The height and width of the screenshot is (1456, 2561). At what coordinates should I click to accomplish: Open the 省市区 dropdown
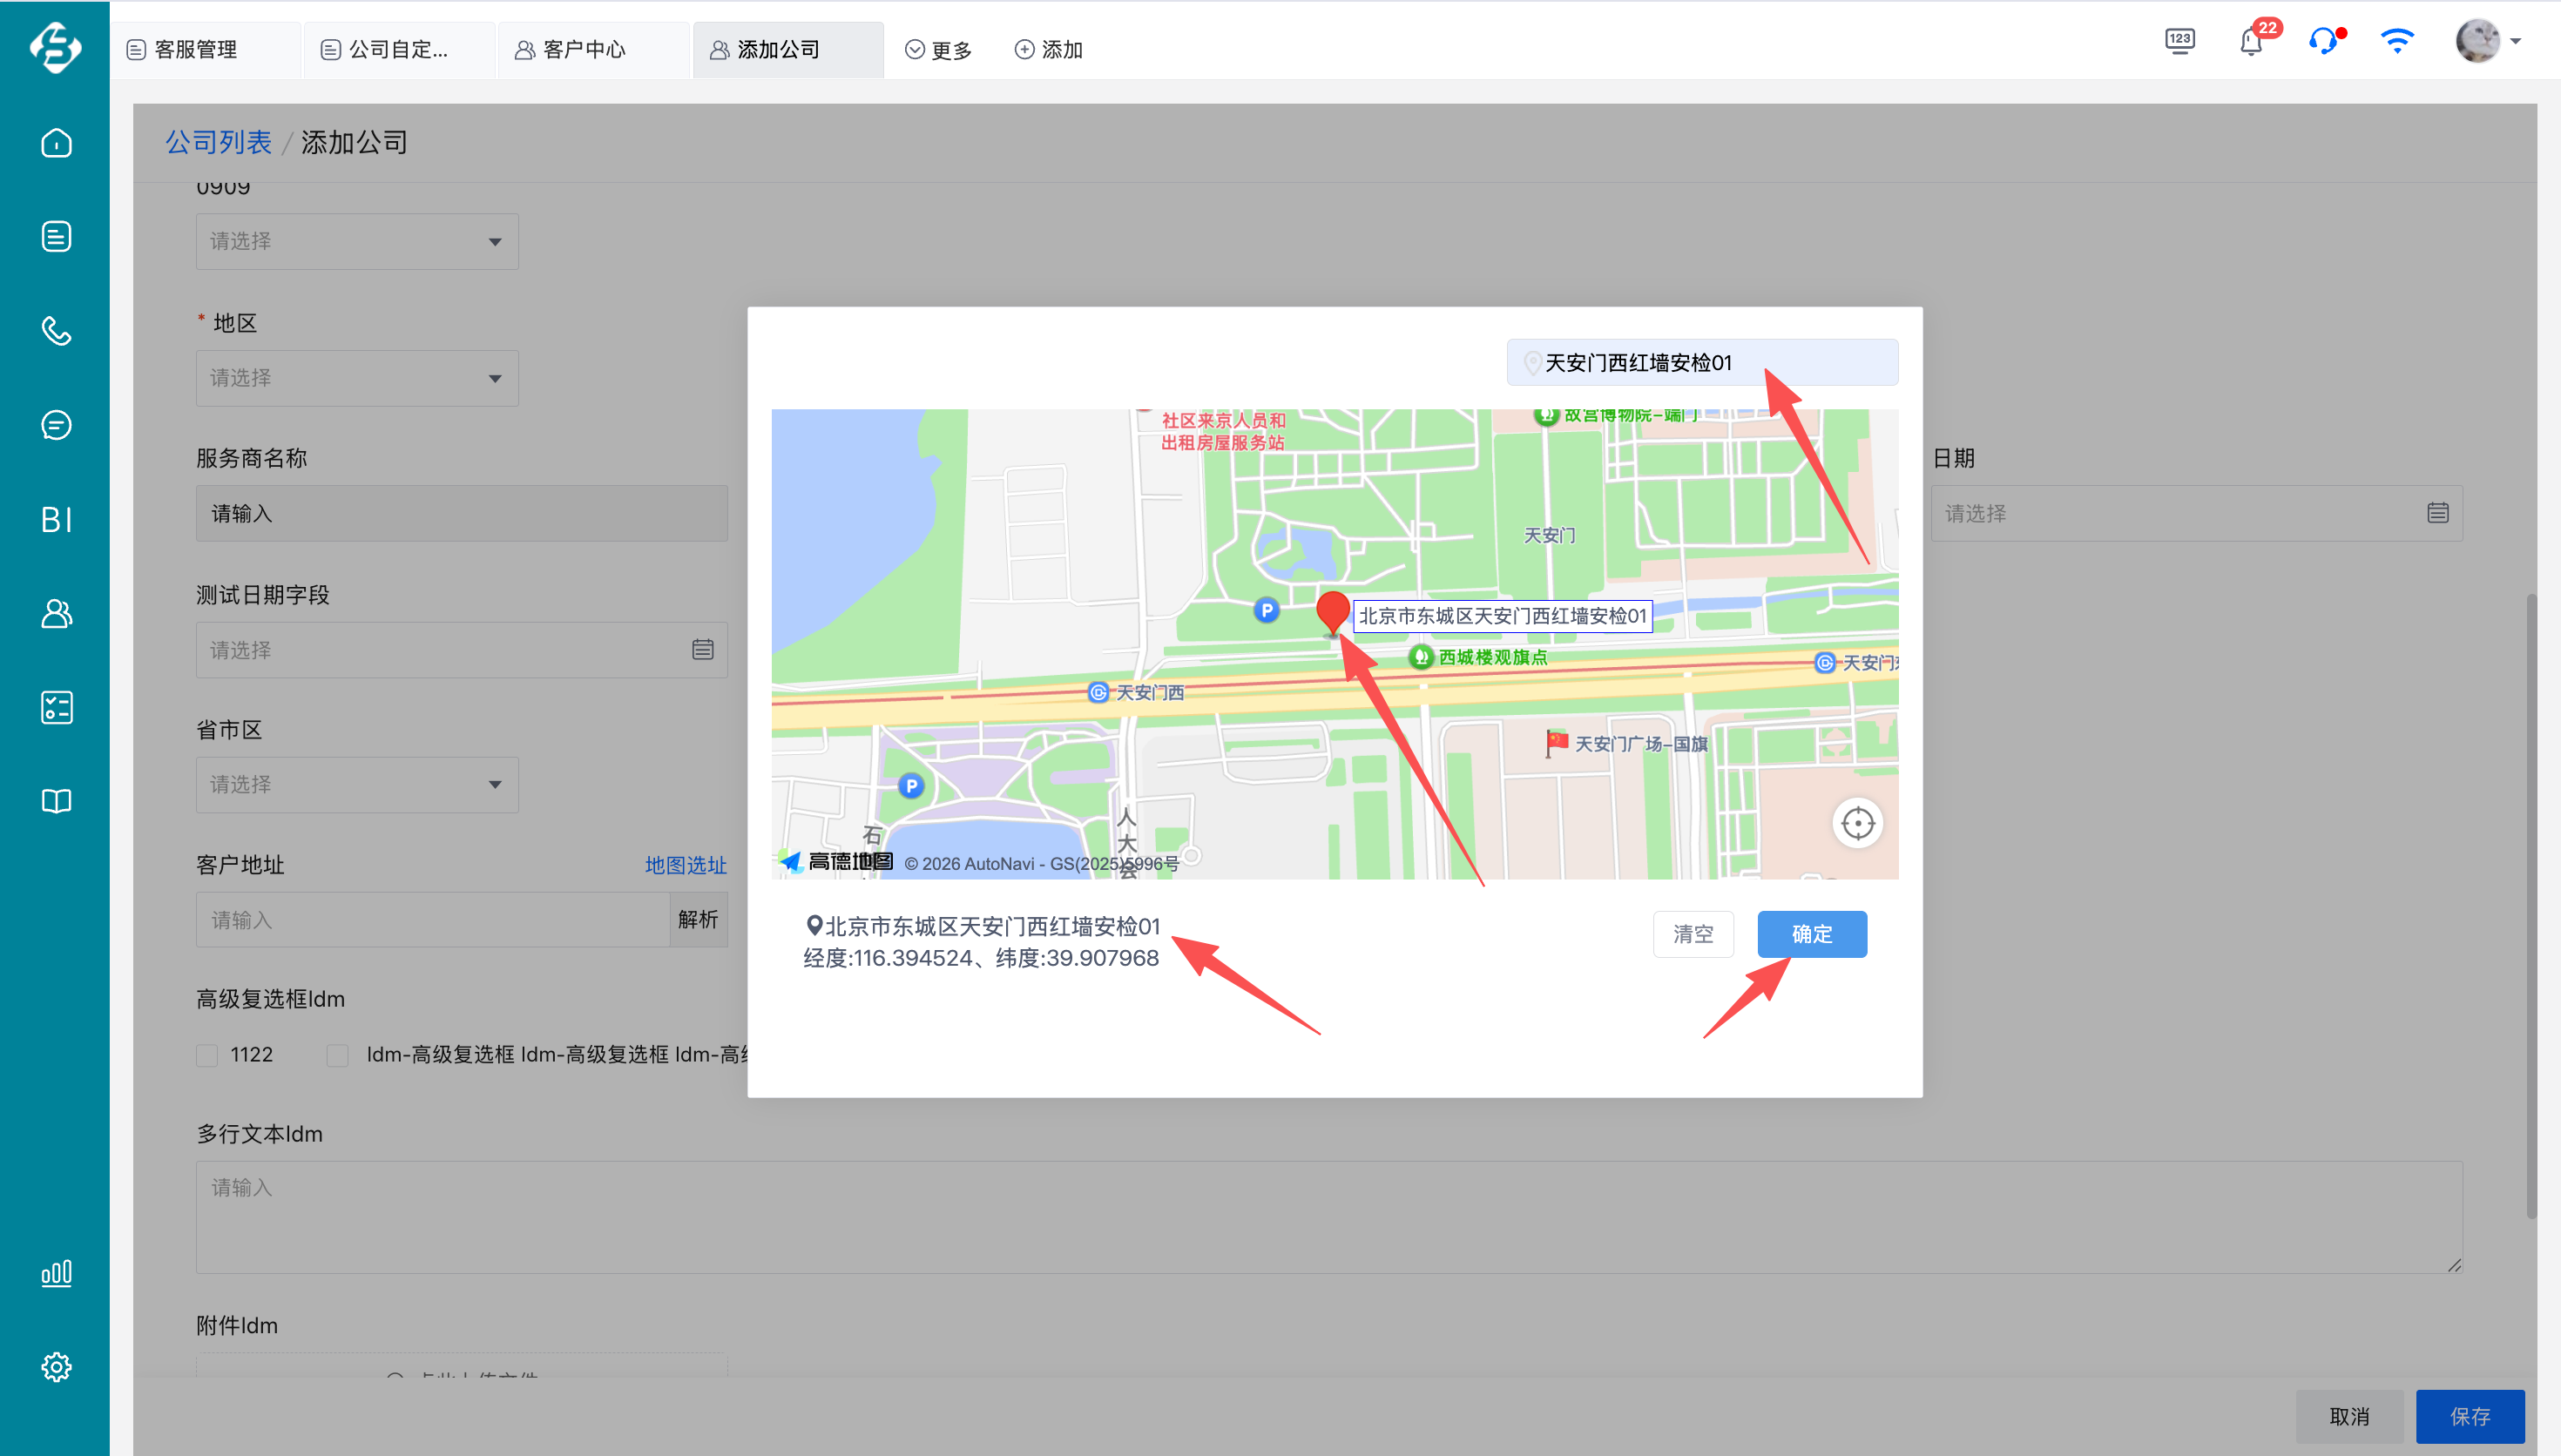coord(357,785)
